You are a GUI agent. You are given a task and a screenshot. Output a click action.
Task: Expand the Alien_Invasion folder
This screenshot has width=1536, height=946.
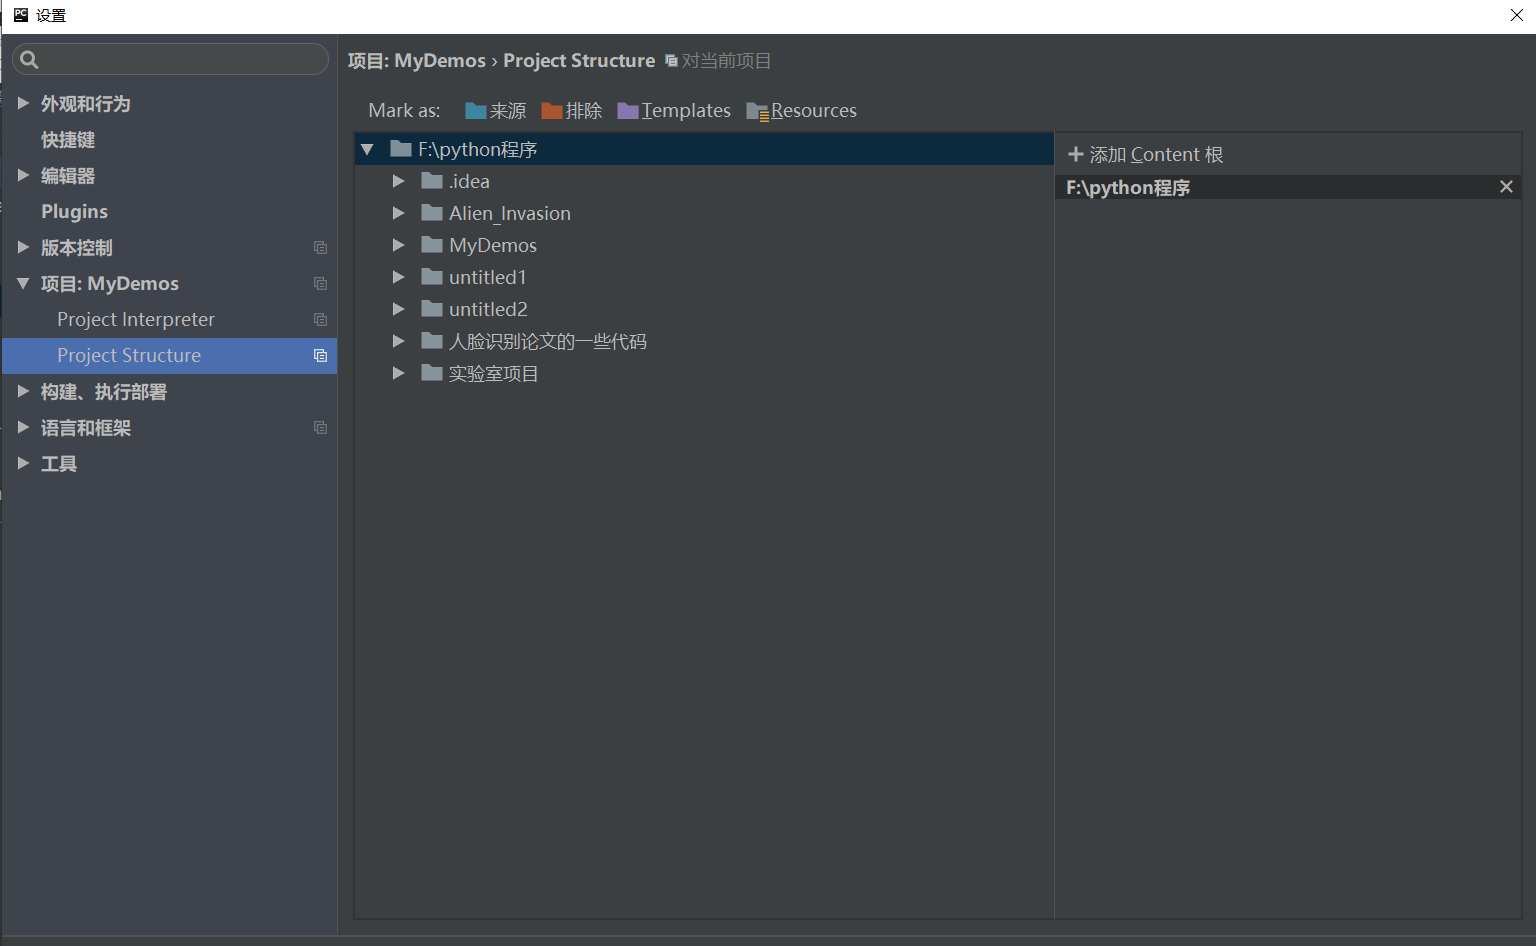398,213
